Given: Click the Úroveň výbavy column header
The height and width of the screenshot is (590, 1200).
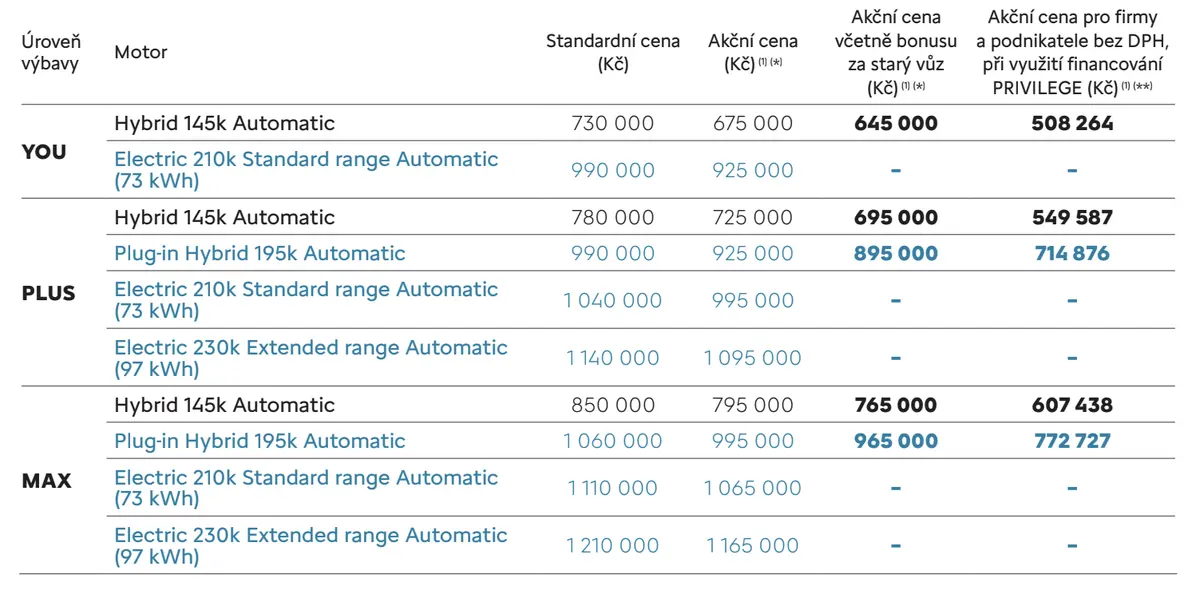Looking at the screenshot, I should pyautogui.click(x=51, y=52).
